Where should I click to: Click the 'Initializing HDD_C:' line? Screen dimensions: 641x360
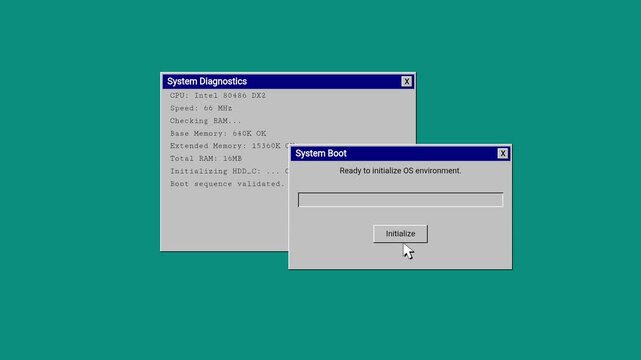point(229,171)
